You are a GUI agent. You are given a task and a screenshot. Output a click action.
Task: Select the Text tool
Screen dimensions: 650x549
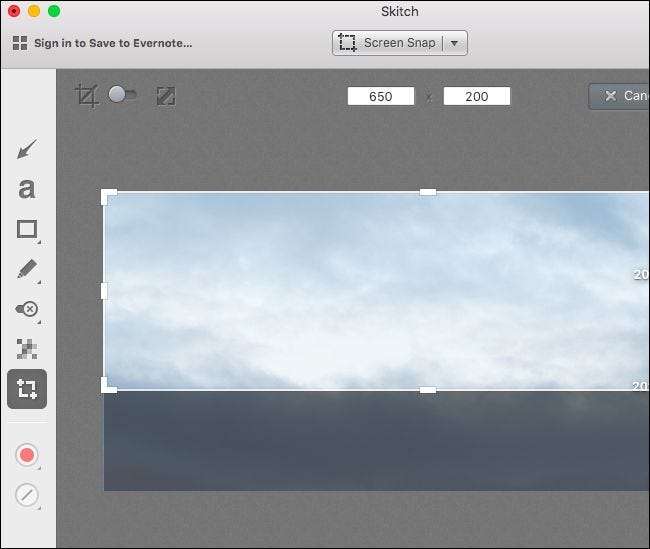(27, 188)
